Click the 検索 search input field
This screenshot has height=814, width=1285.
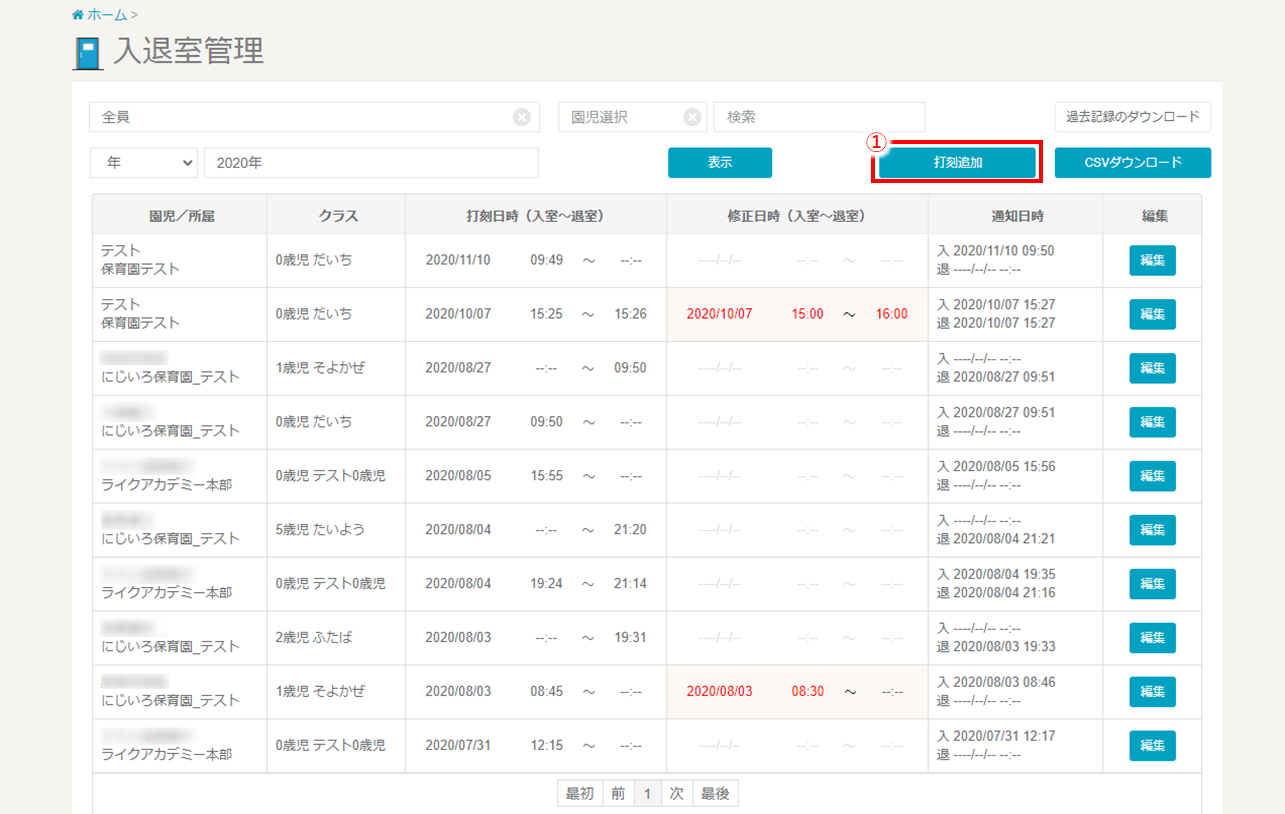819,117
